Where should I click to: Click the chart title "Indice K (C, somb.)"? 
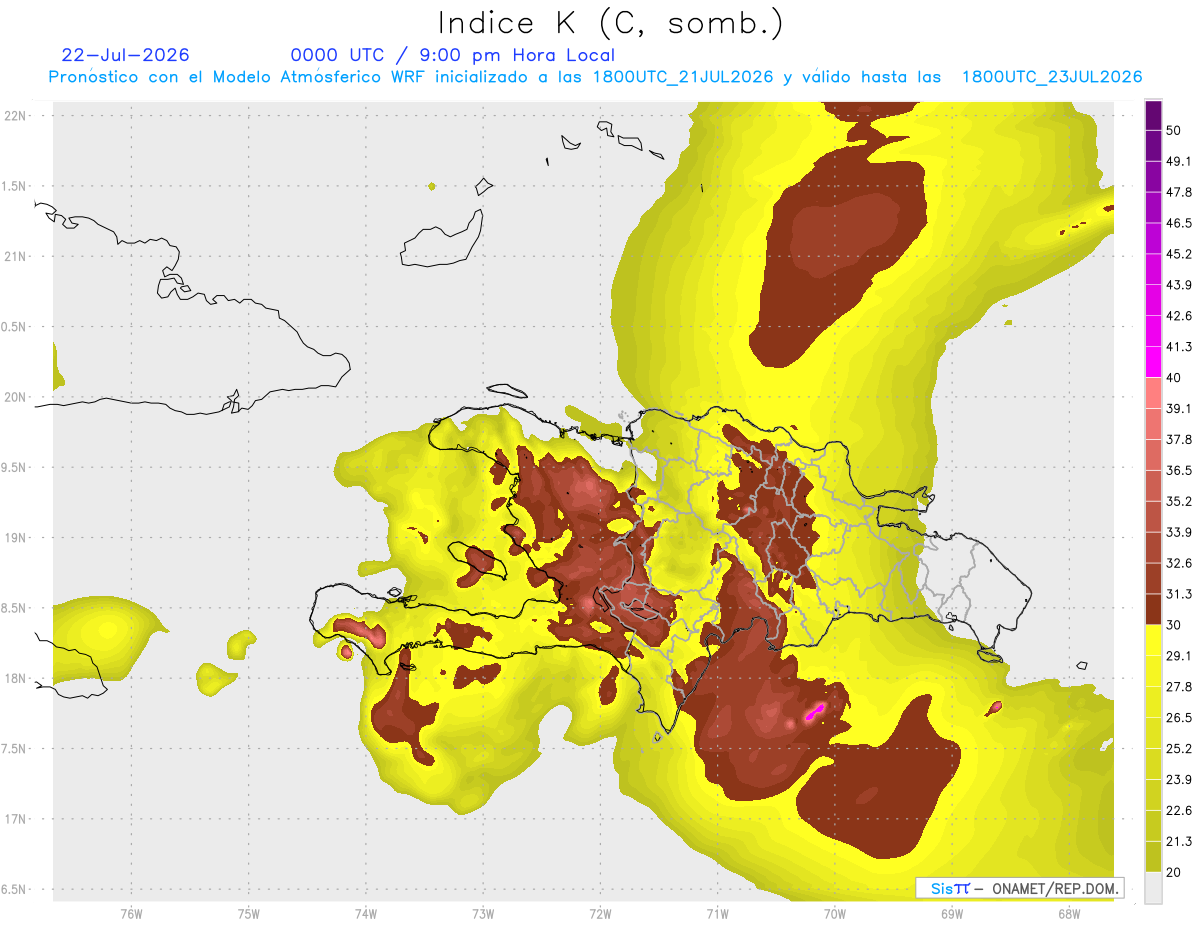click(x=610, y=22)
